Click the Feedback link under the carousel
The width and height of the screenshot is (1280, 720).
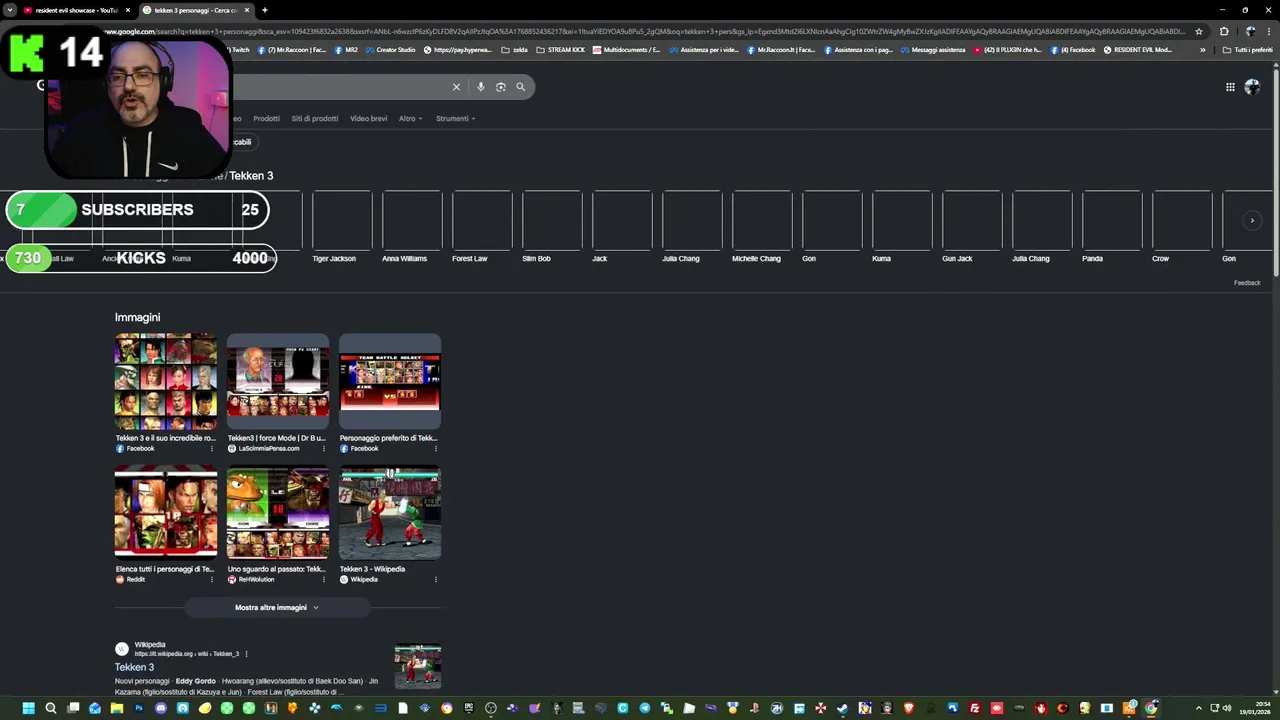1247,283
